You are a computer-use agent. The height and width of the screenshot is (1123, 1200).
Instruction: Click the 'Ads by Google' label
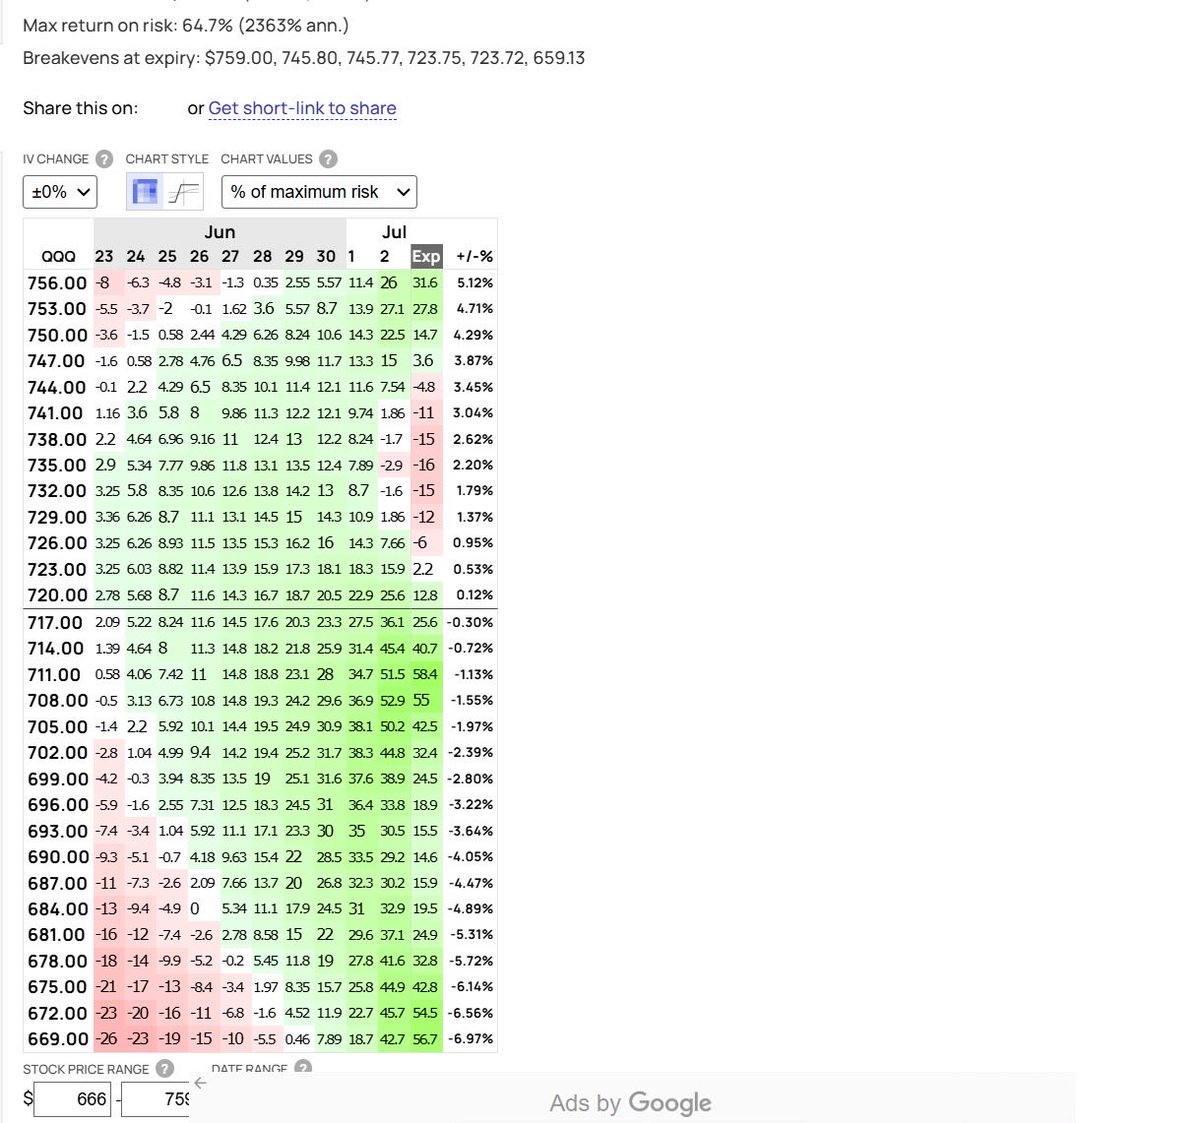[x=630, y=1103]
